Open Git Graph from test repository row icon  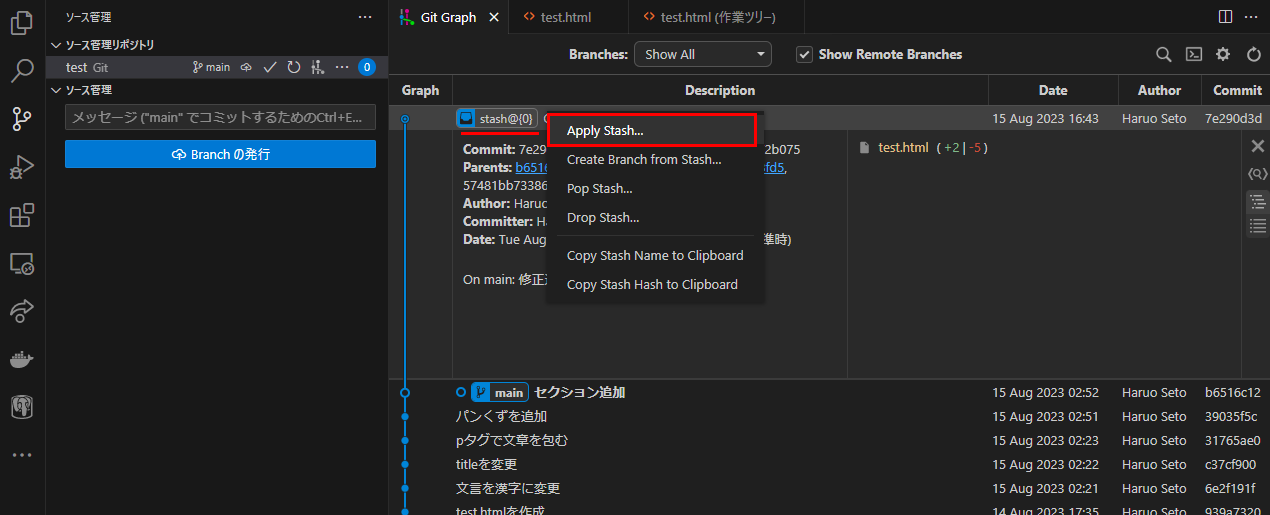coord(318,67)
